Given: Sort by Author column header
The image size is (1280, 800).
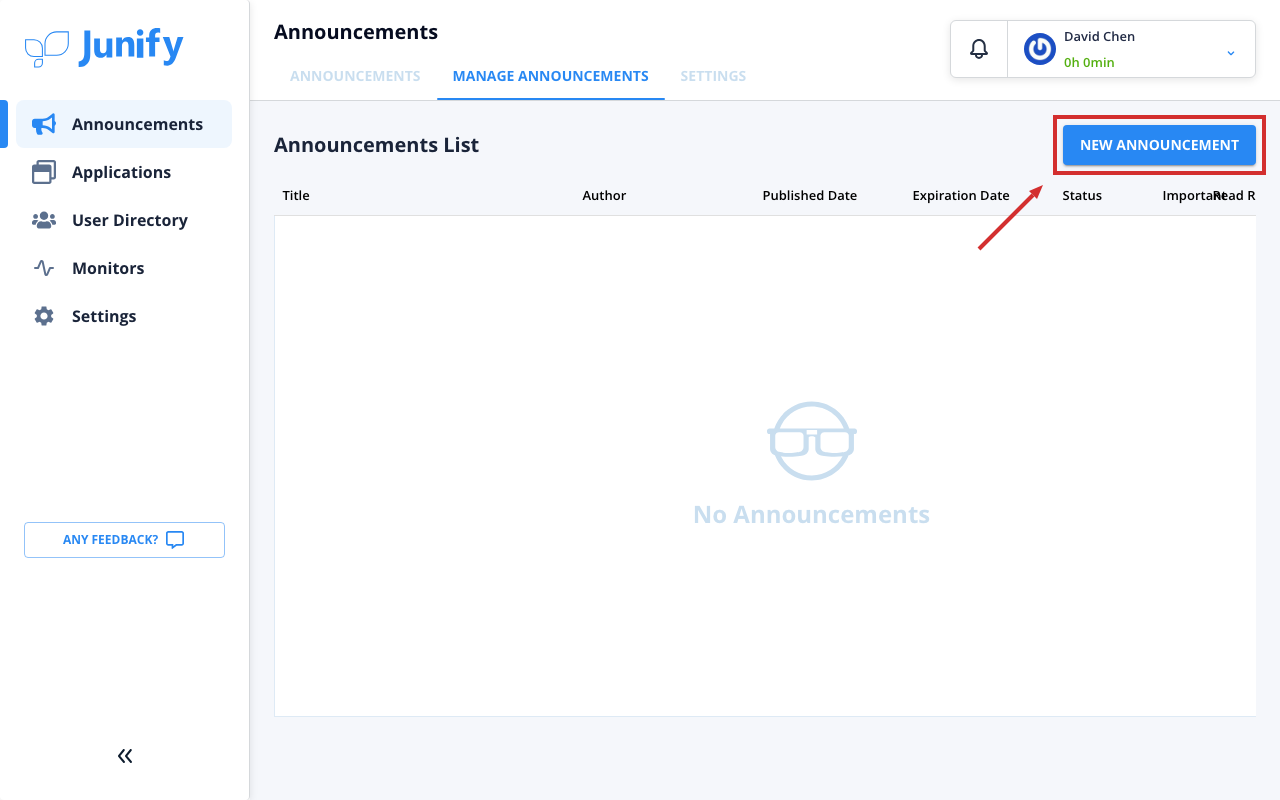Looking at the screenshot, I should click(604, 195).
